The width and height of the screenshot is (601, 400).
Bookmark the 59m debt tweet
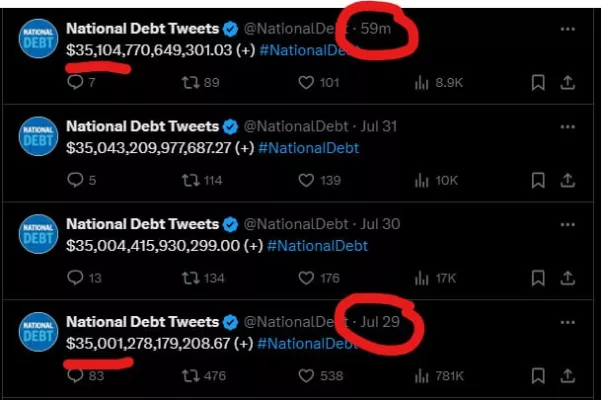coord(538,82)
